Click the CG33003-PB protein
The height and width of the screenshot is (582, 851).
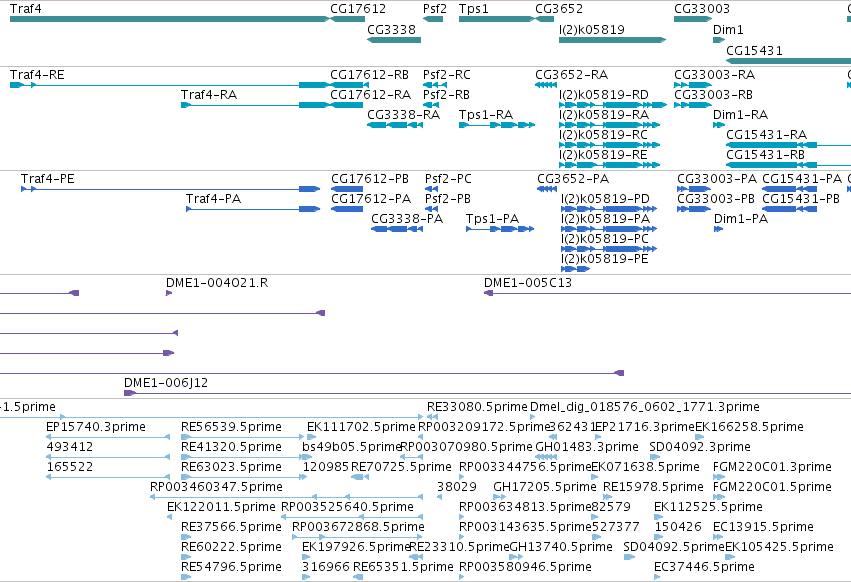pos(694,209)
